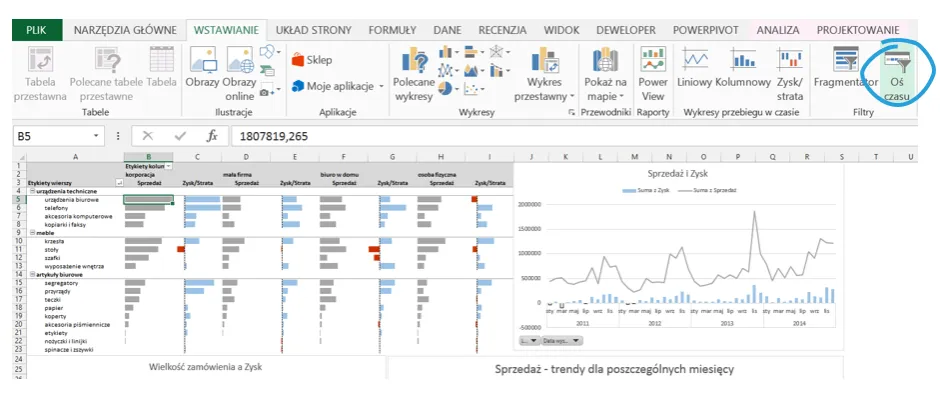
Task: Open Wykres przestawny pivot chart menu
Action: (544, 73)
